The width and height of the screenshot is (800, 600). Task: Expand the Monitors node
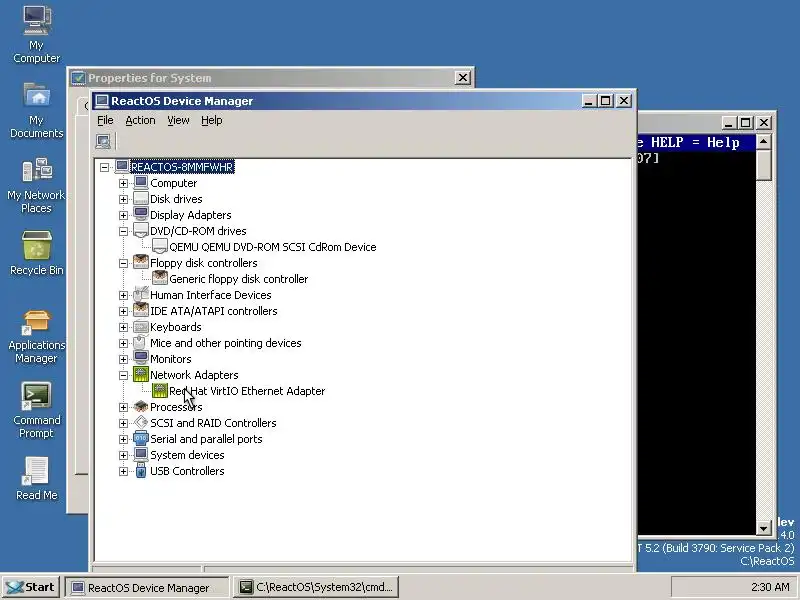pyautogui.click(x=123, y=359)
